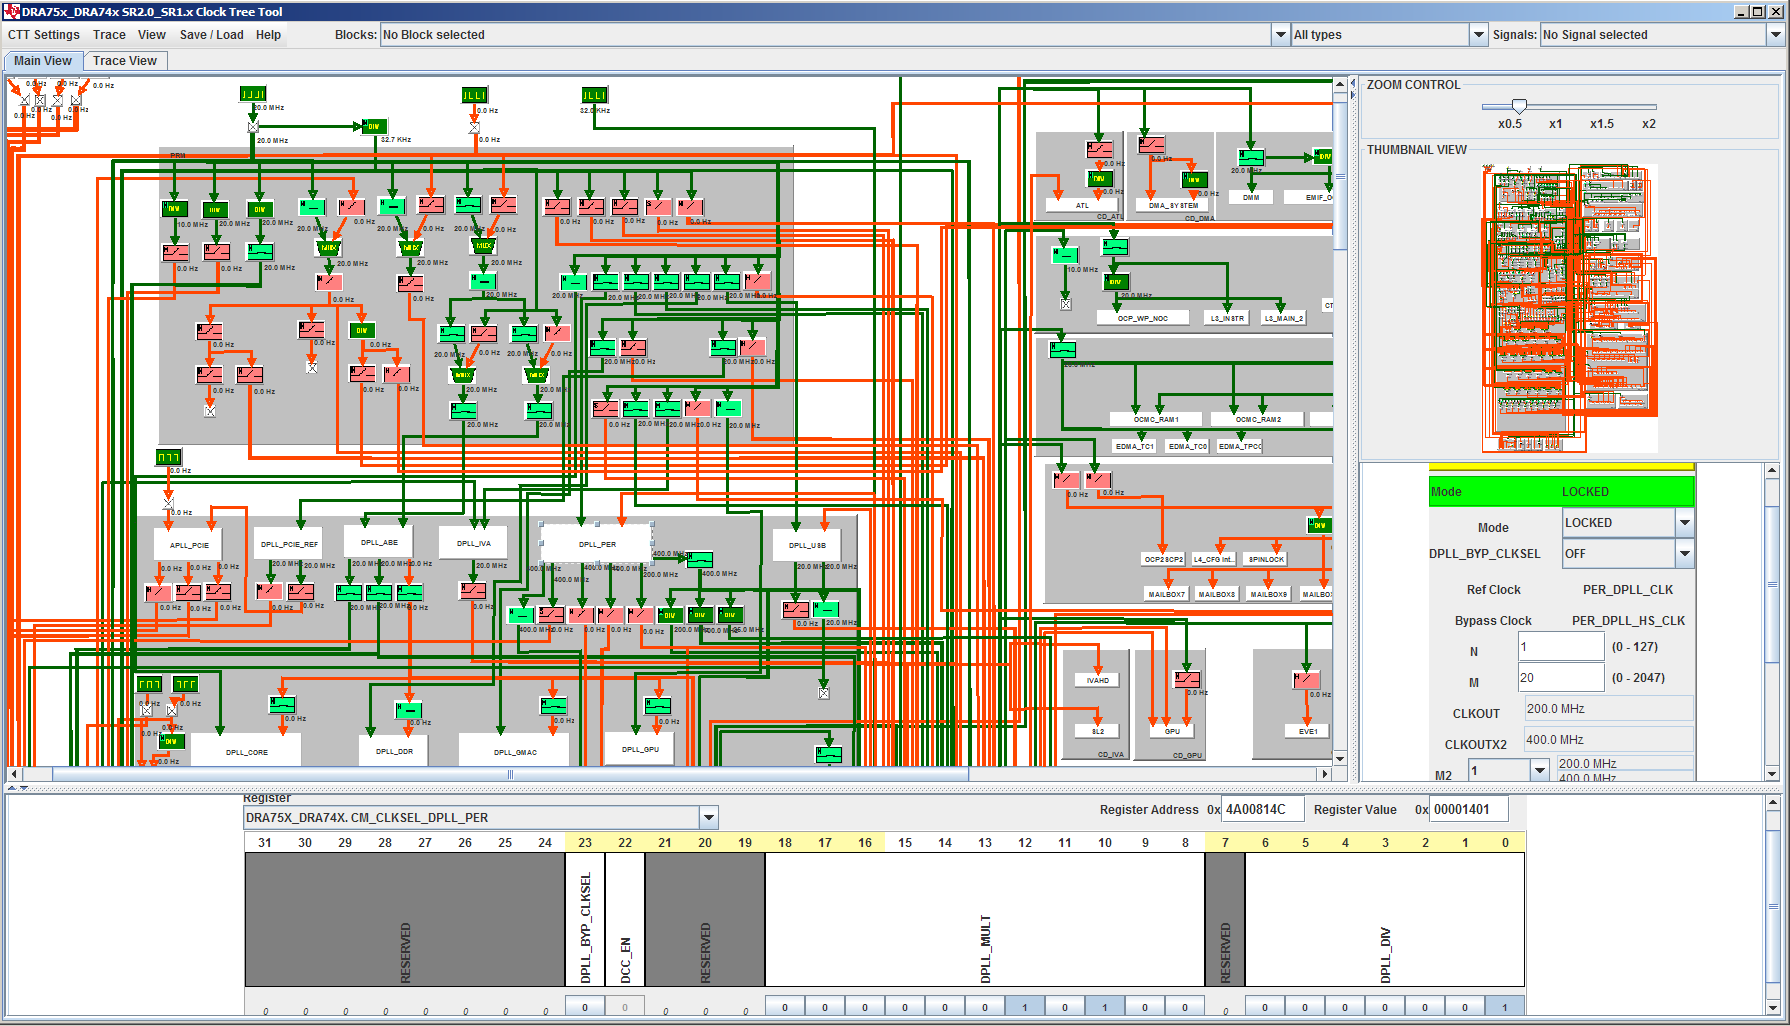The height and width of the screenshot is (1026, 1790).
Task: Toggle register bit 8 value
Action: pyautogui.click(x=1185, y=1006)
